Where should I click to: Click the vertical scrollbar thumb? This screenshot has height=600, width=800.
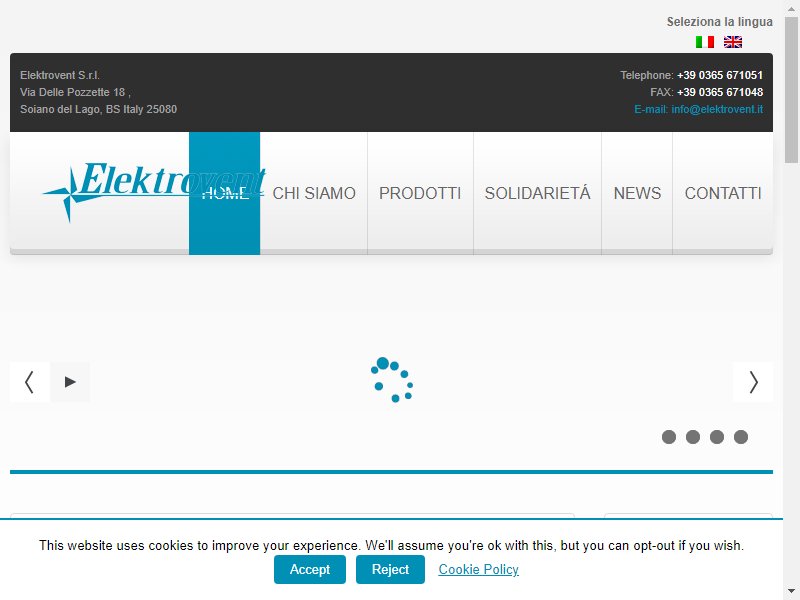coord(791,89)
